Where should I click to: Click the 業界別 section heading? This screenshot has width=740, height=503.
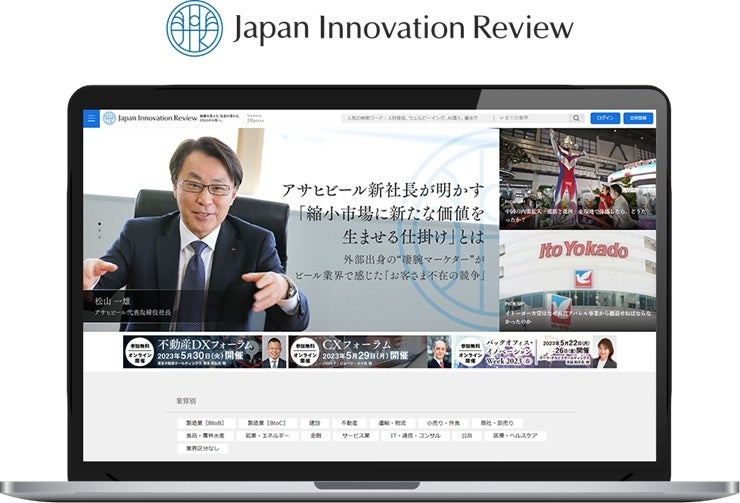(x=185, y=401)
